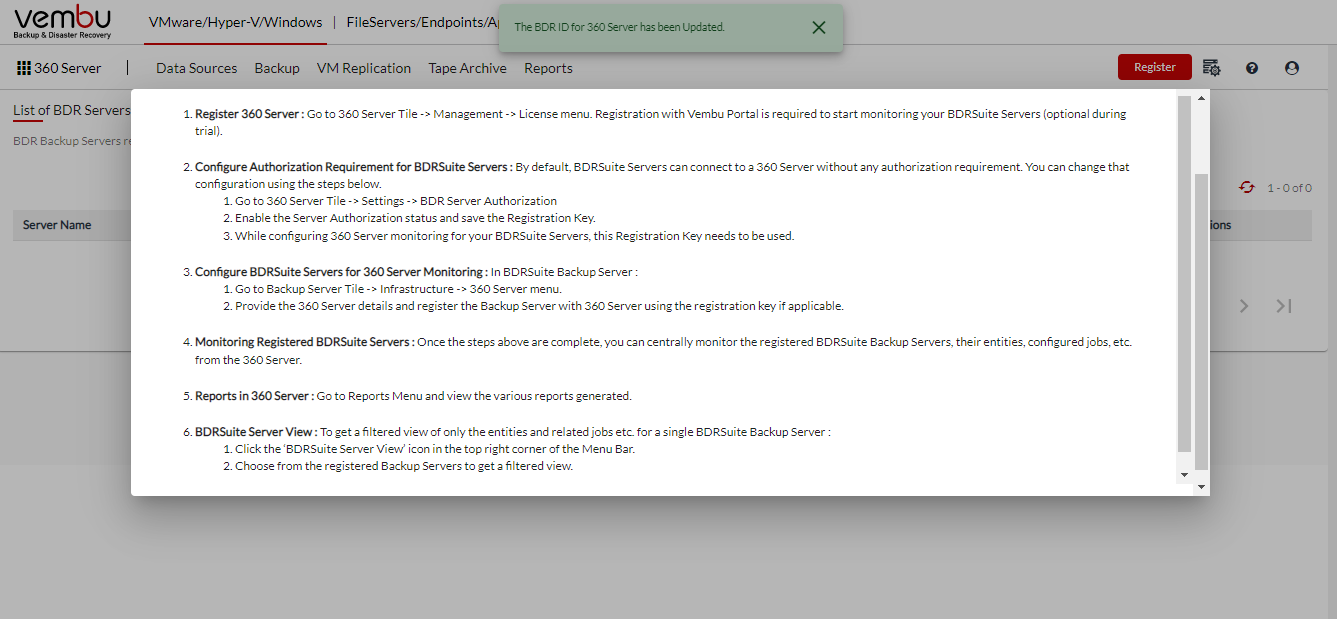Jump to the last page of servers
1337x619 pixels.
pyautogui.click(x=1284, y=306)
